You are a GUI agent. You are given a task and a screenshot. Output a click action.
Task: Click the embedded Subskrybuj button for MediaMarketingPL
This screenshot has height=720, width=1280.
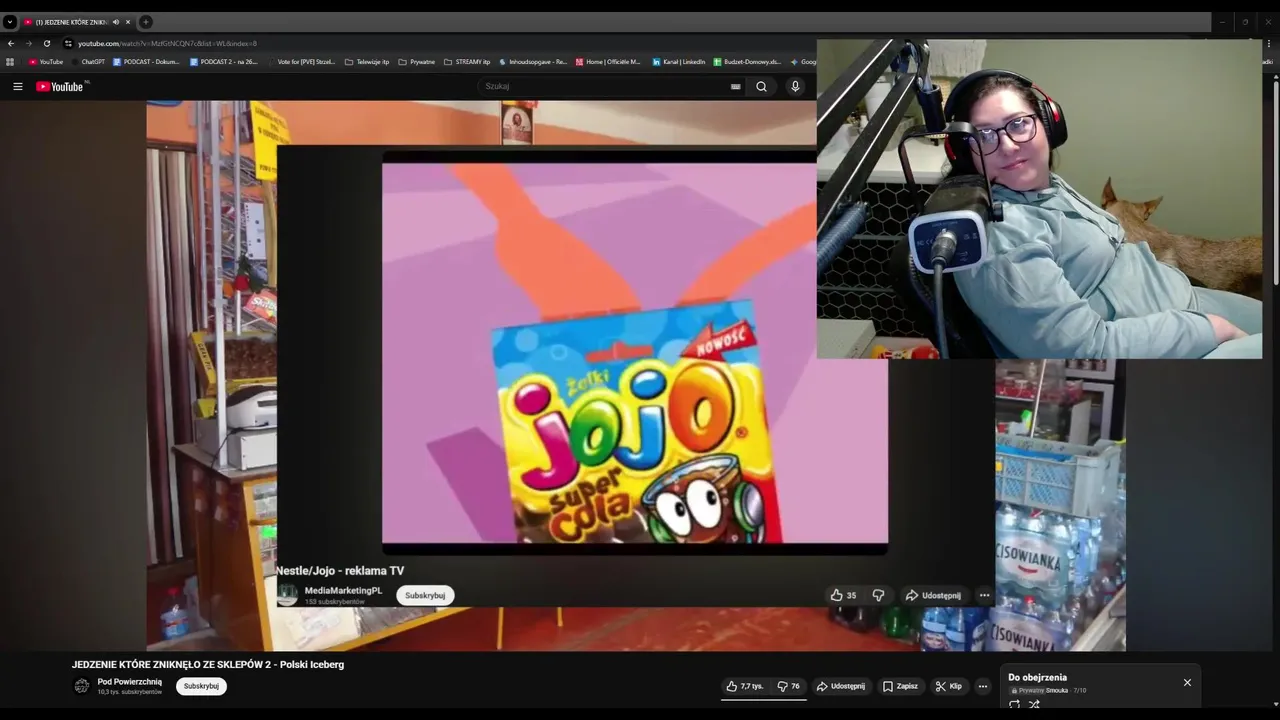tap(425, 595)
